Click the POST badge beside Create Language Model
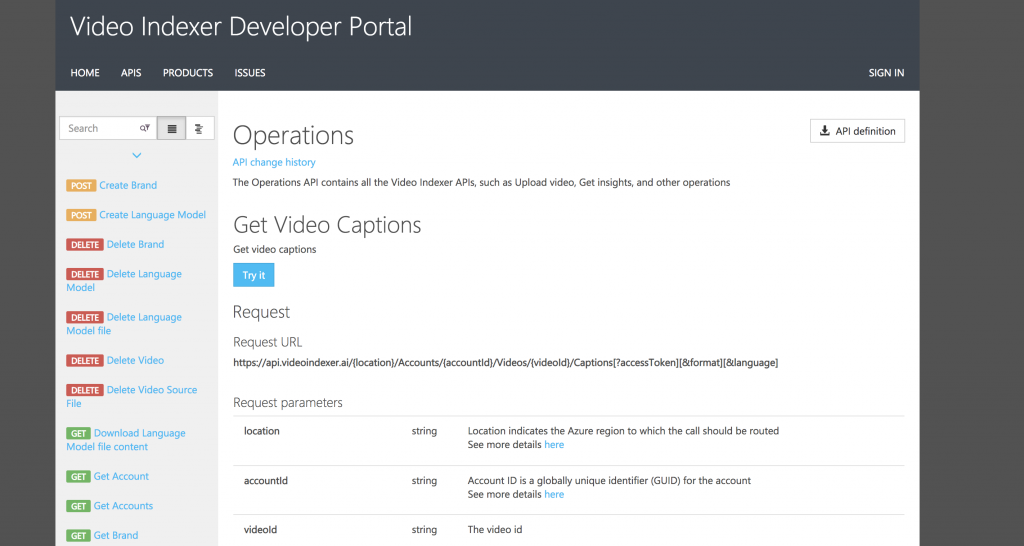The image size is (1024, 546). click(81, 215)
